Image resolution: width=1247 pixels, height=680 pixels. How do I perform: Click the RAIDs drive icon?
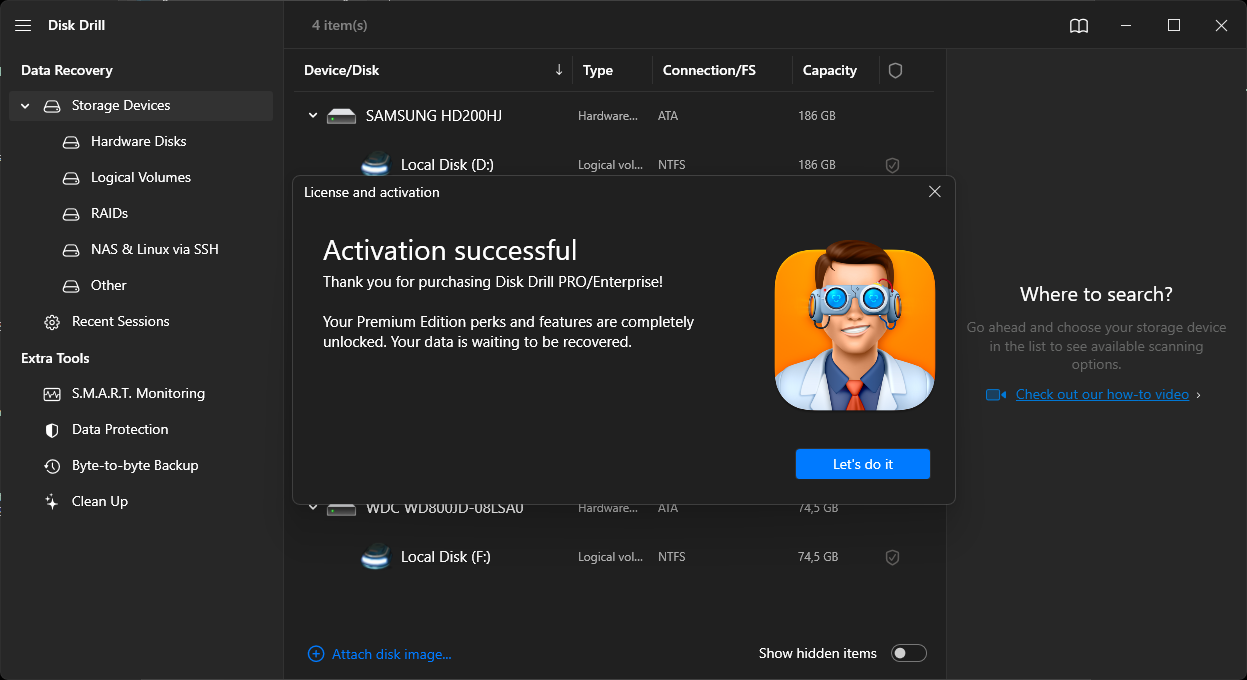tap(71, 214)
